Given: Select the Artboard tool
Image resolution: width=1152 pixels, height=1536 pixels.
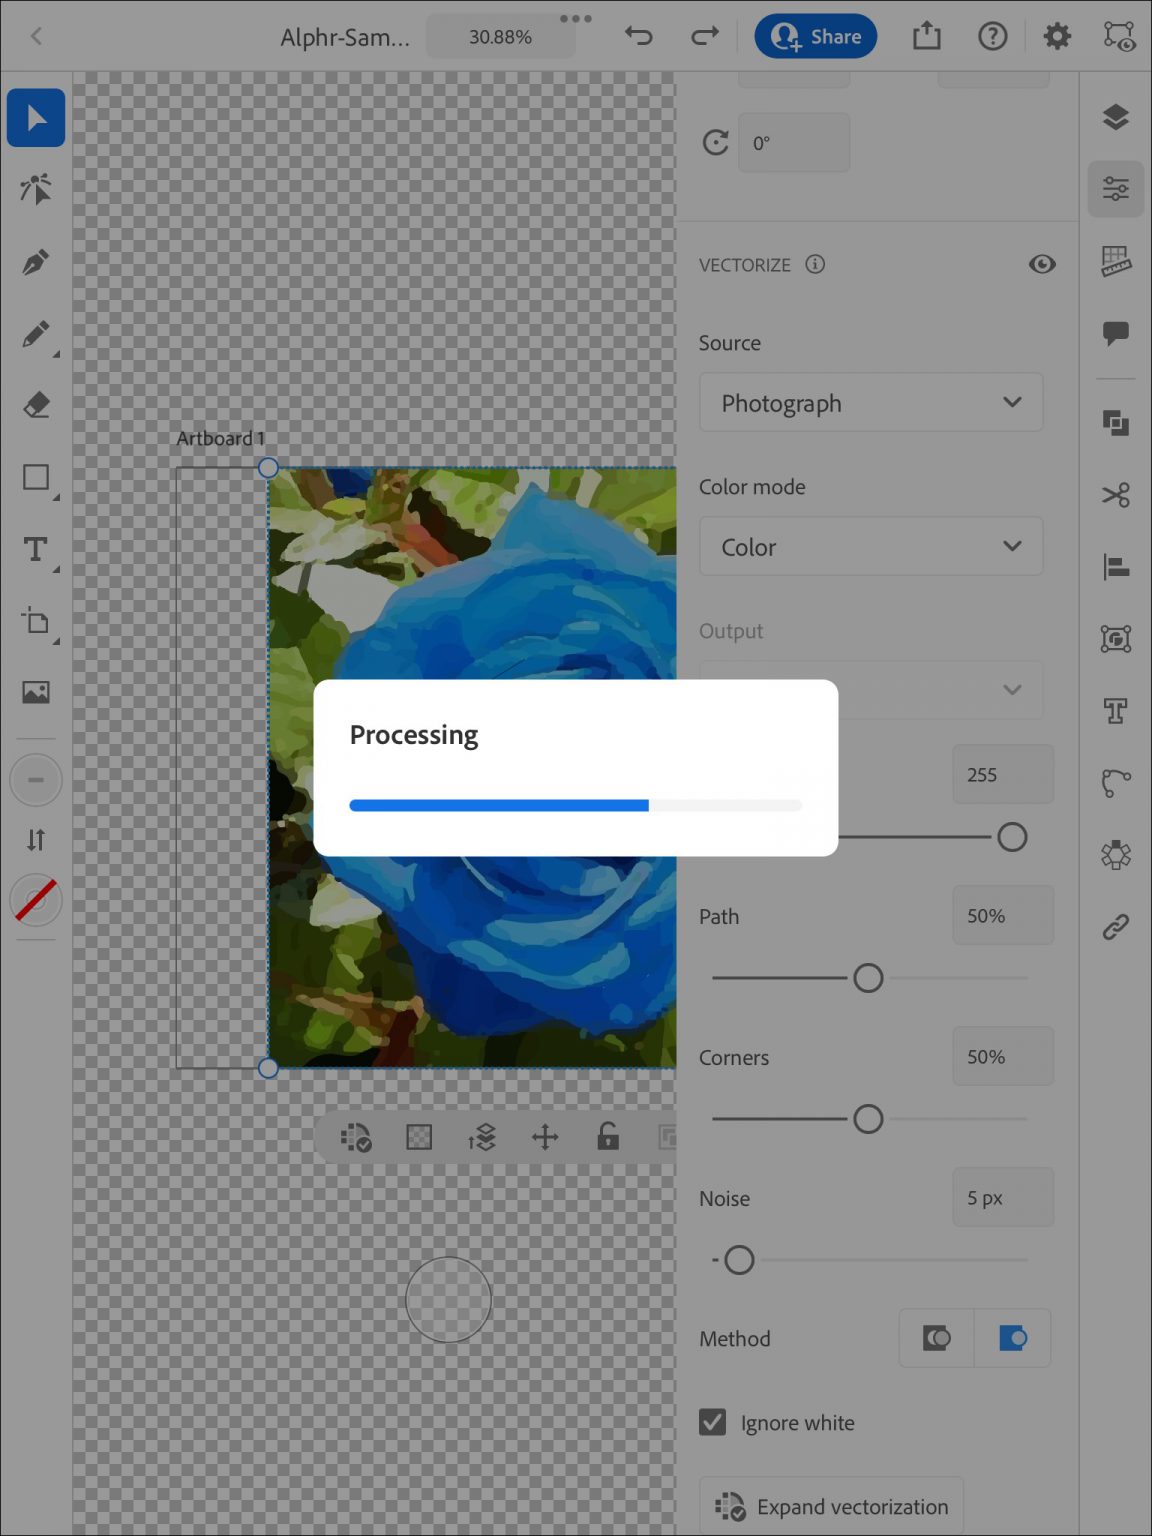Looking at the screenshot, I should 35,622.
